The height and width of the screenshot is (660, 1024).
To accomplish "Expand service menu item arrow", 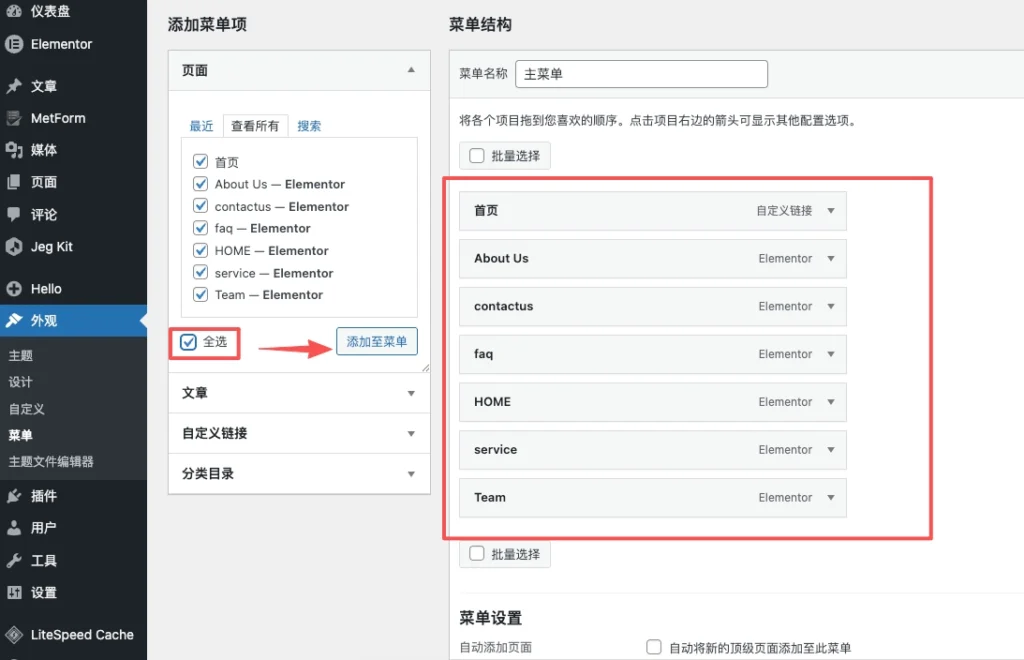I will [x=831, y=450].
